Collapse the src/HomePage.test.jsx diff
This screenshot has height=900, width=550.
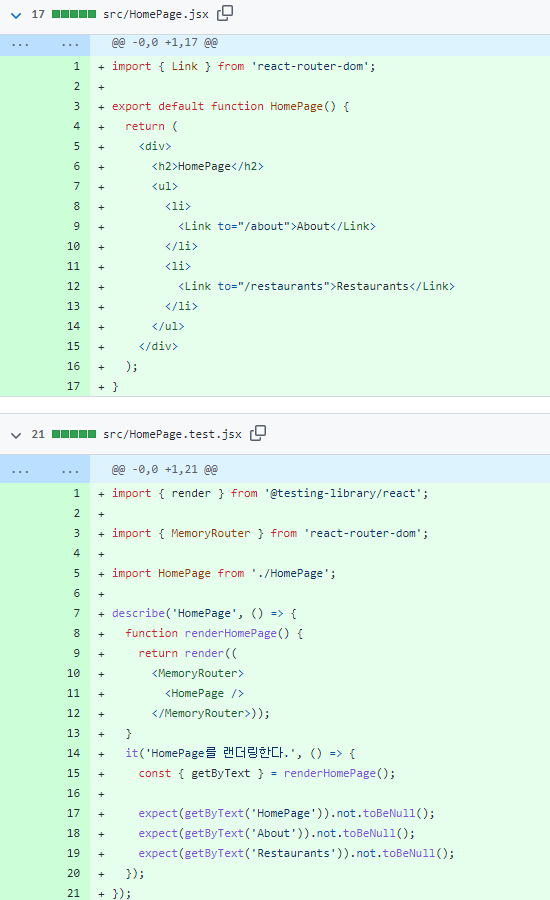click(16, 435)
